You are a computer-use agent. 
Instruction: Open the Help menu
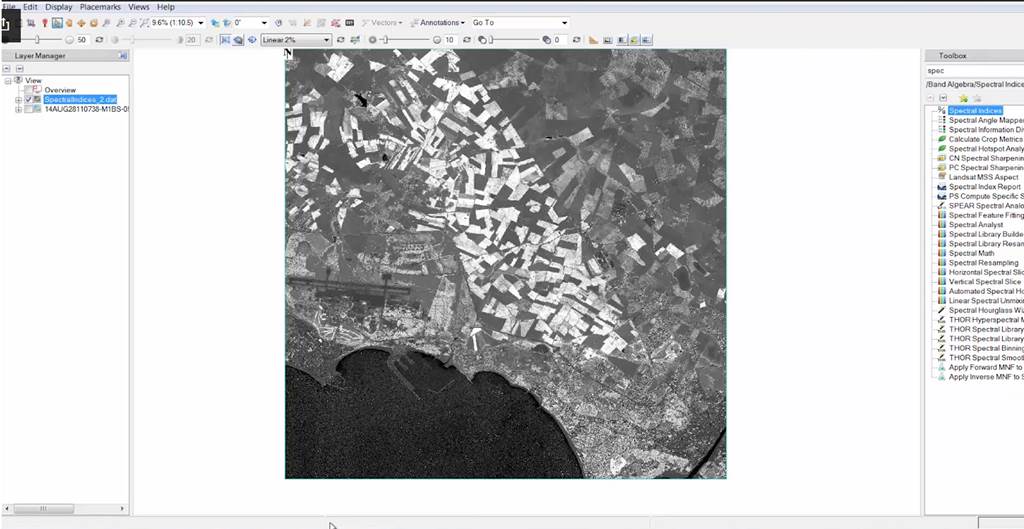coord(166,7)
